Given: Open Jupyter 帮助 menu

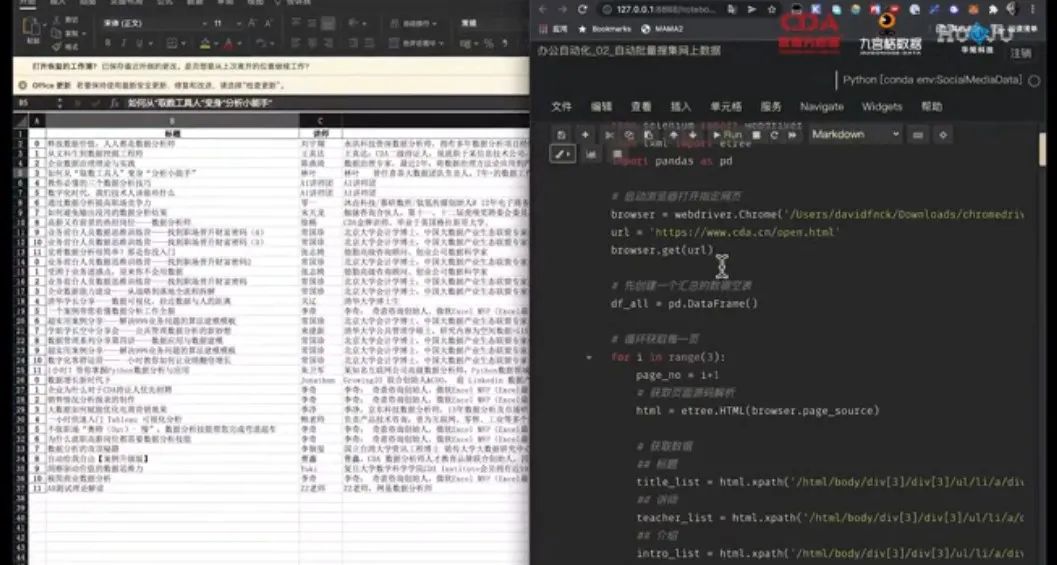Looking at the screenshot, I should coord(932,107).
